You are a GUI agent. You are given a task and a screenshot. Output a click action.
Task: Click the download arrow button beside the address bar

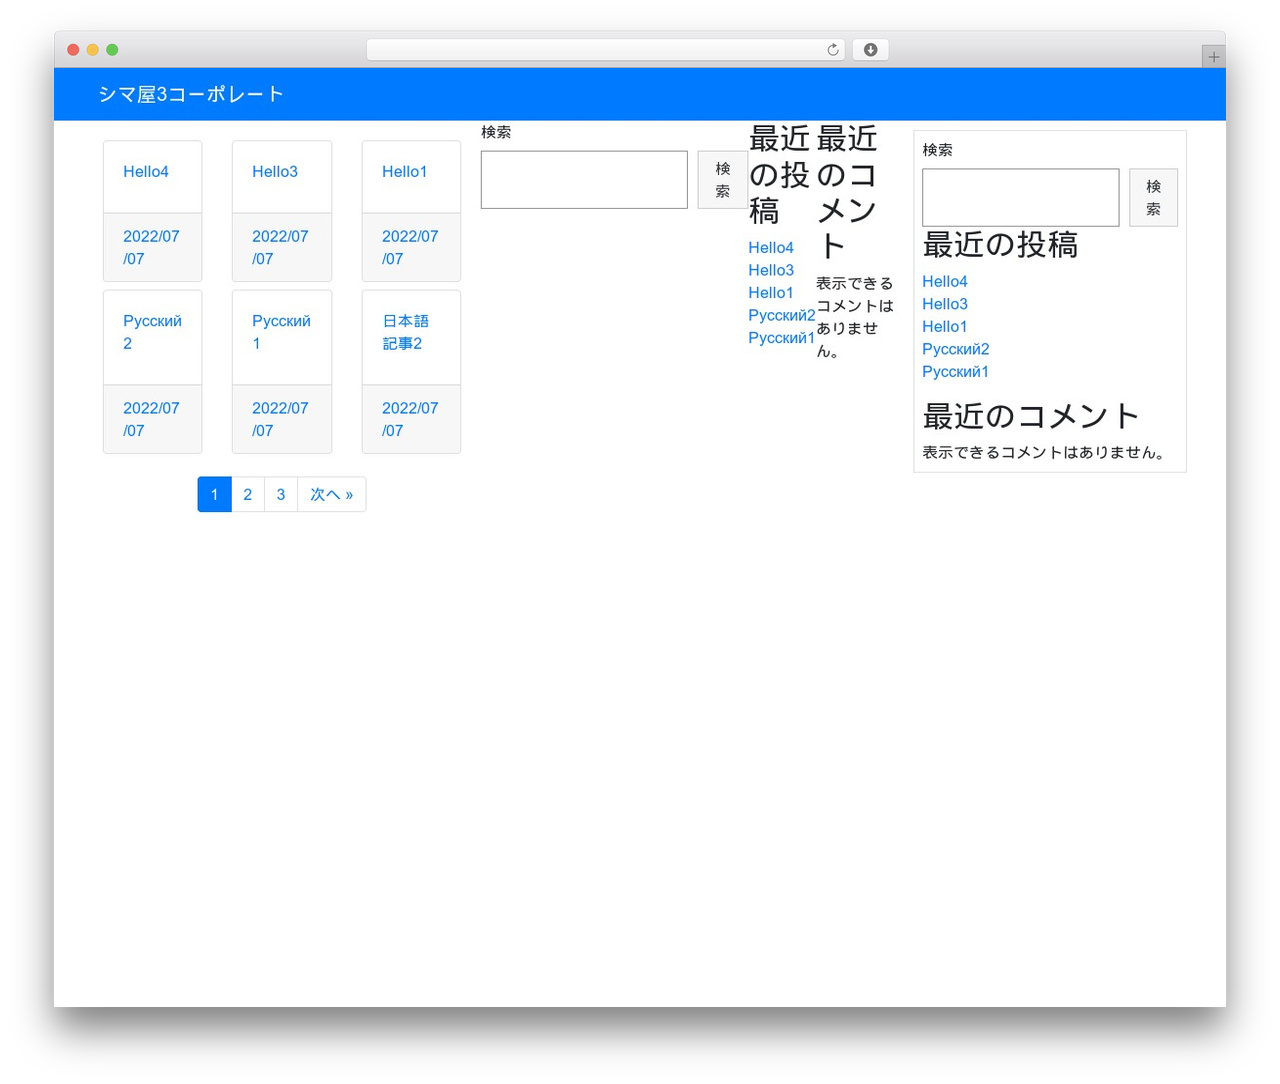870,50
